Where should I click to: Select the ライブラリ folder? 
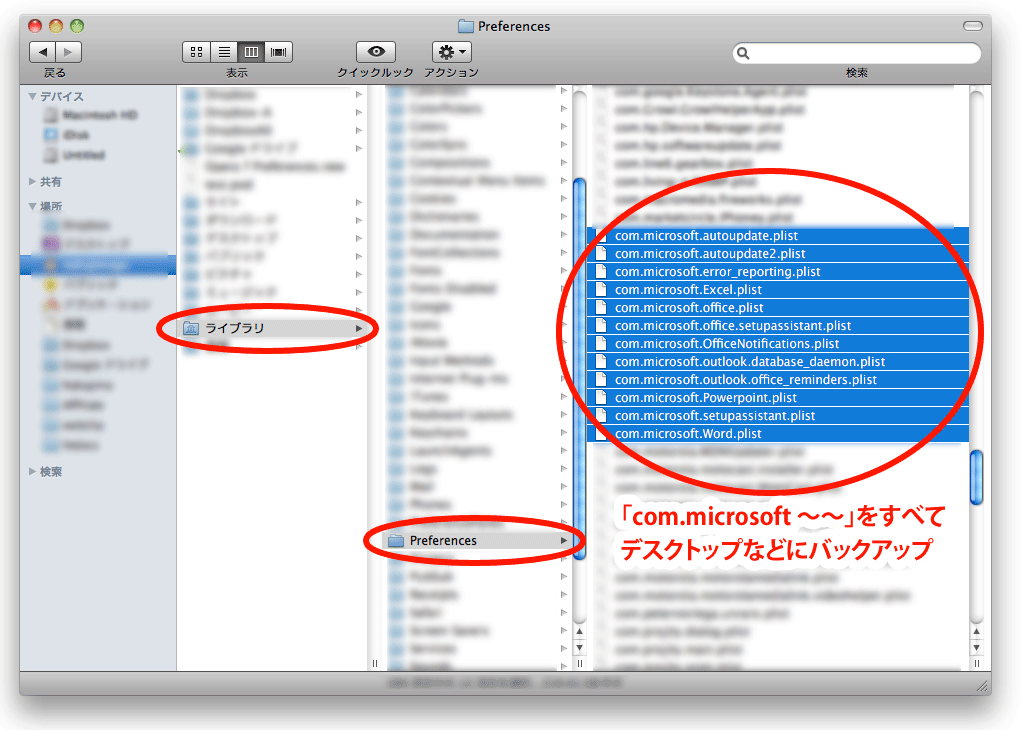pos(272,328)
